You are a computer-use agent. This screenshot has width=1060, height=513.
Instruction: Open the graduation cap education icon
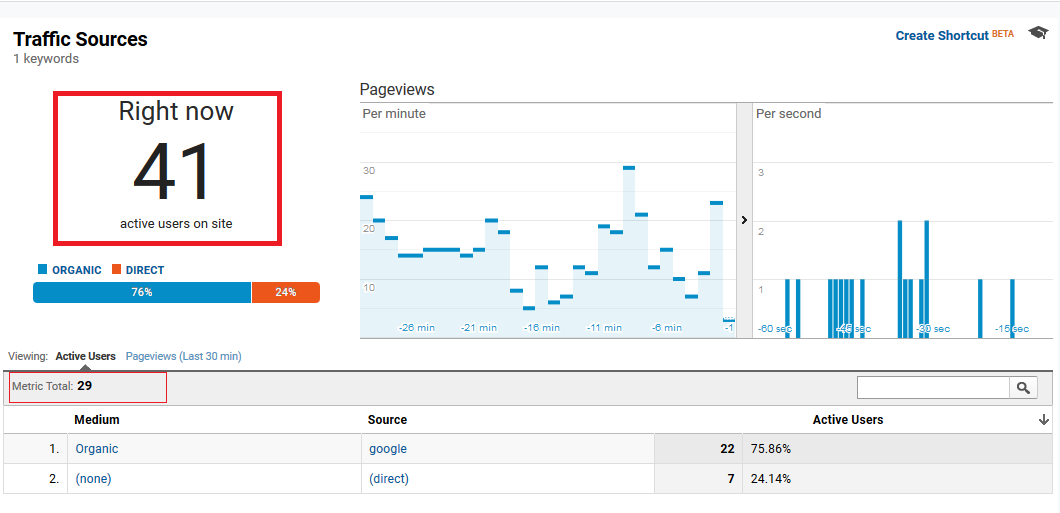[x=1038, y=32]
